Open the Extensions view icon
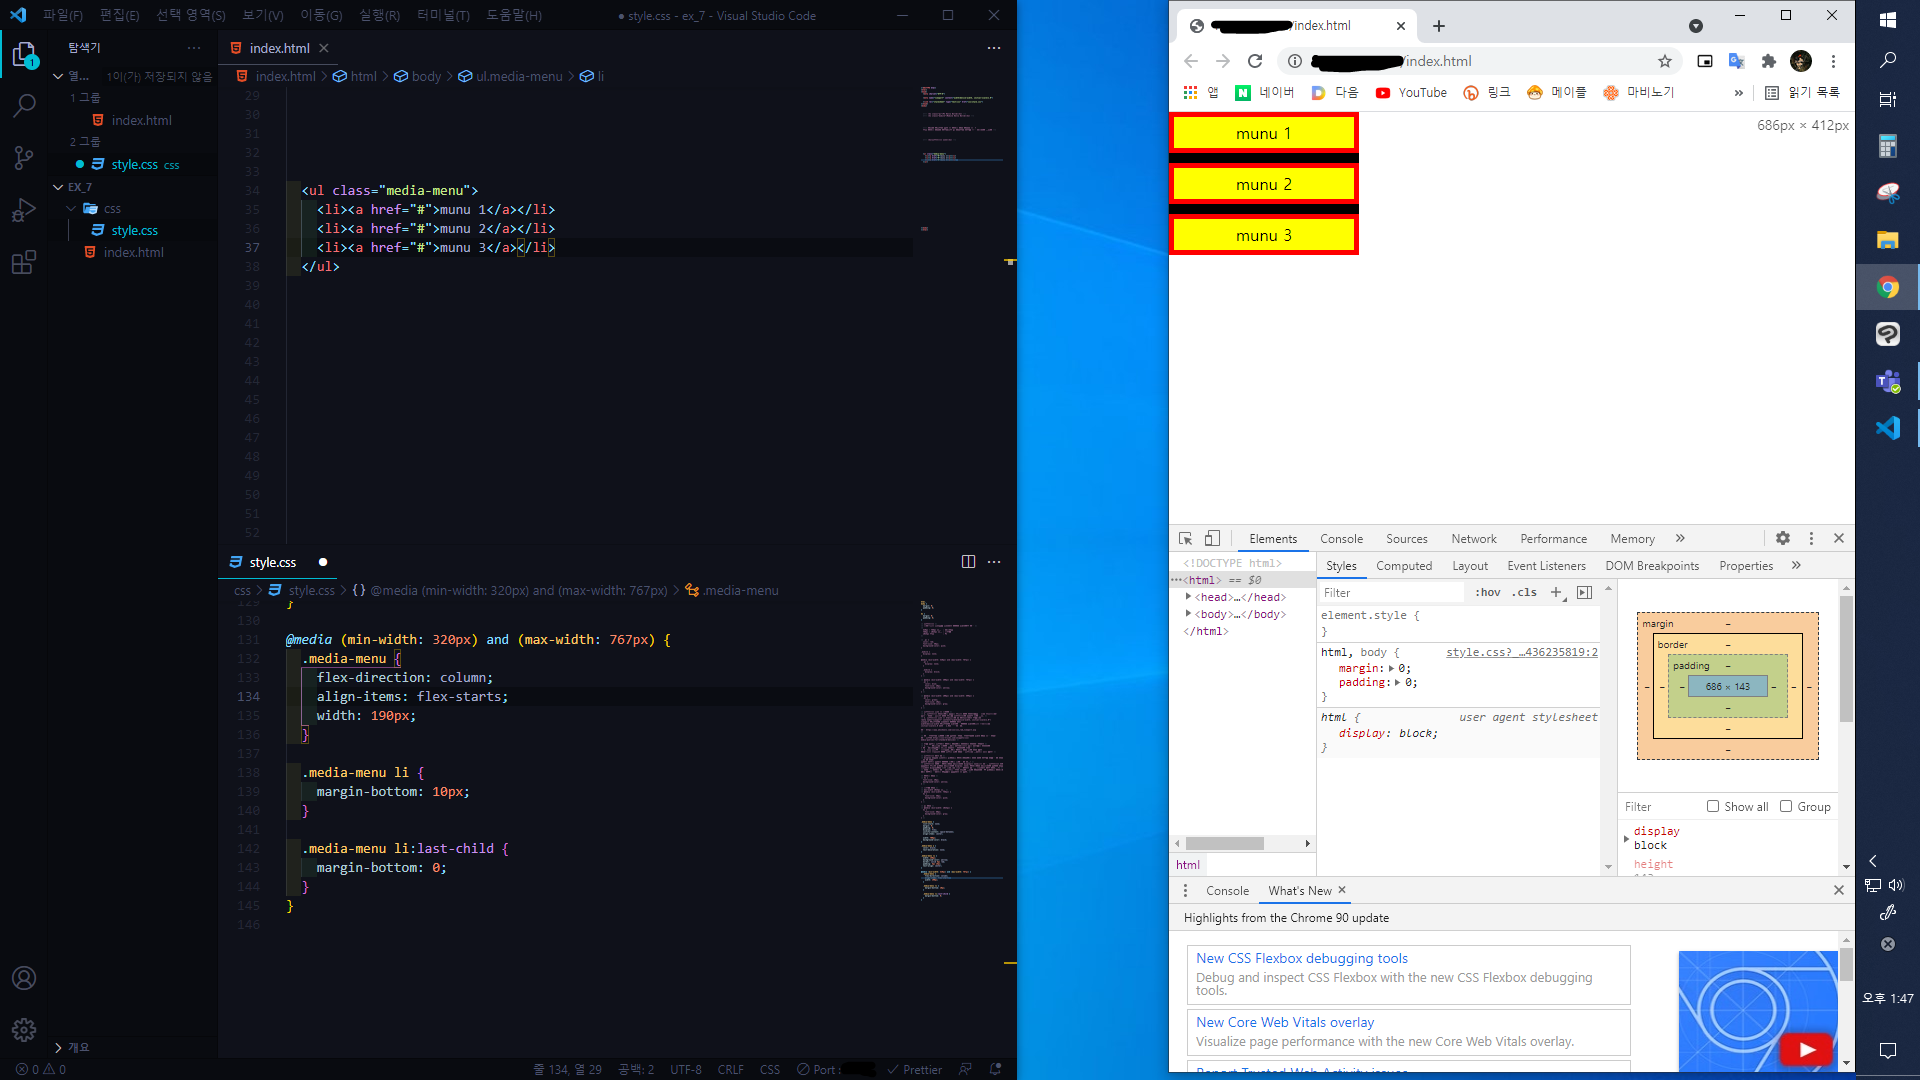 coord(24,263)
